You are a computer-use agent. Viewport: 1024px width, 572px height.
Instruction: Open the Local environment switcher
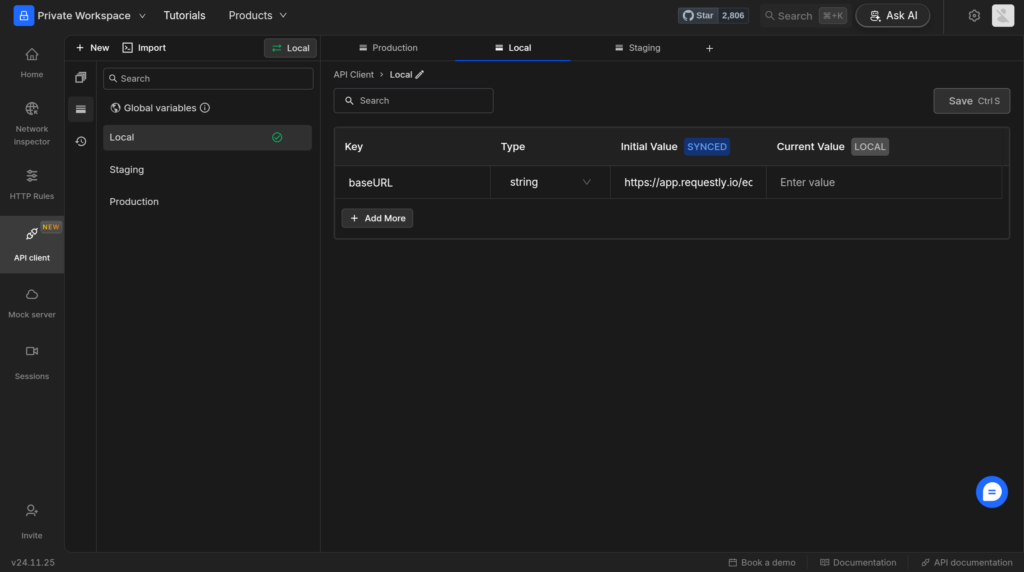291,48
